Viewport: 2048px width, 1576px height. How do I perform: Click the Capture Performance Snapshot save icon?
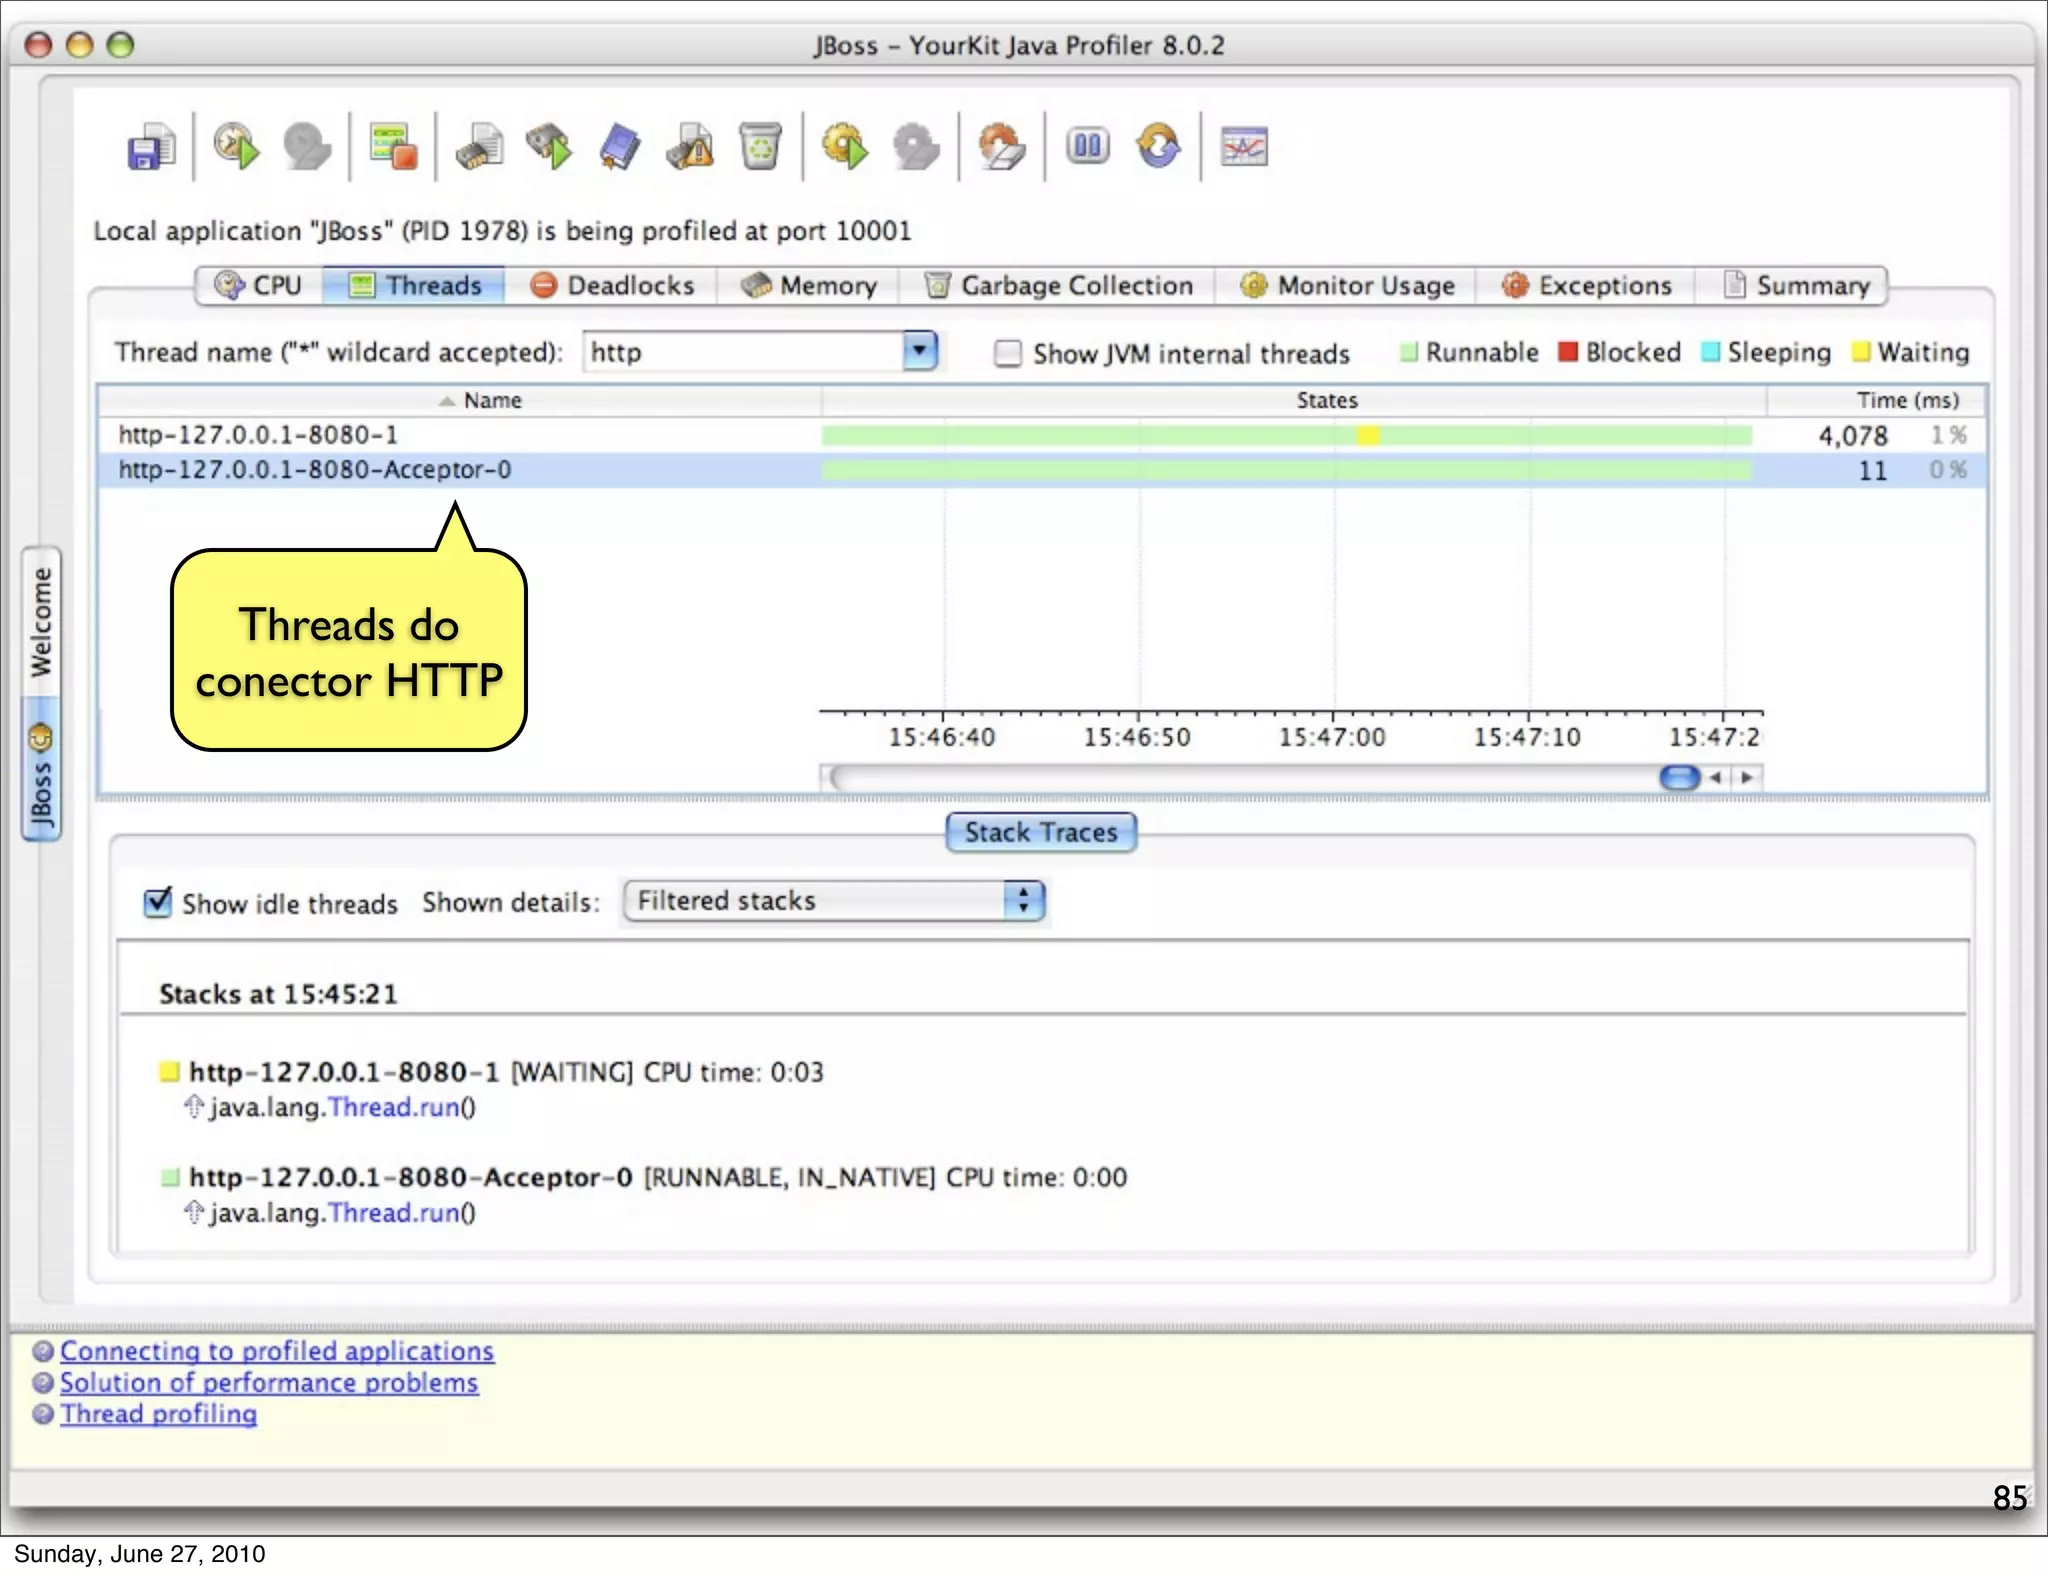pyautogui.click(x=151, y=148)
